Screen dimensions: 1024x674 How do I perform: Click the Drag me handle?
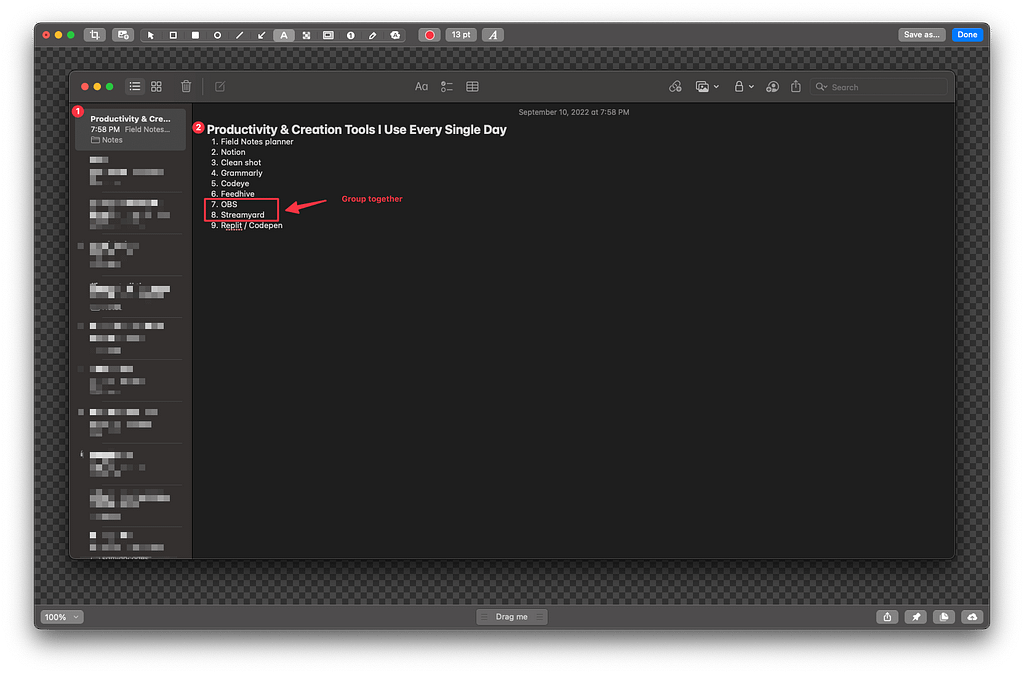coord(512,617)
